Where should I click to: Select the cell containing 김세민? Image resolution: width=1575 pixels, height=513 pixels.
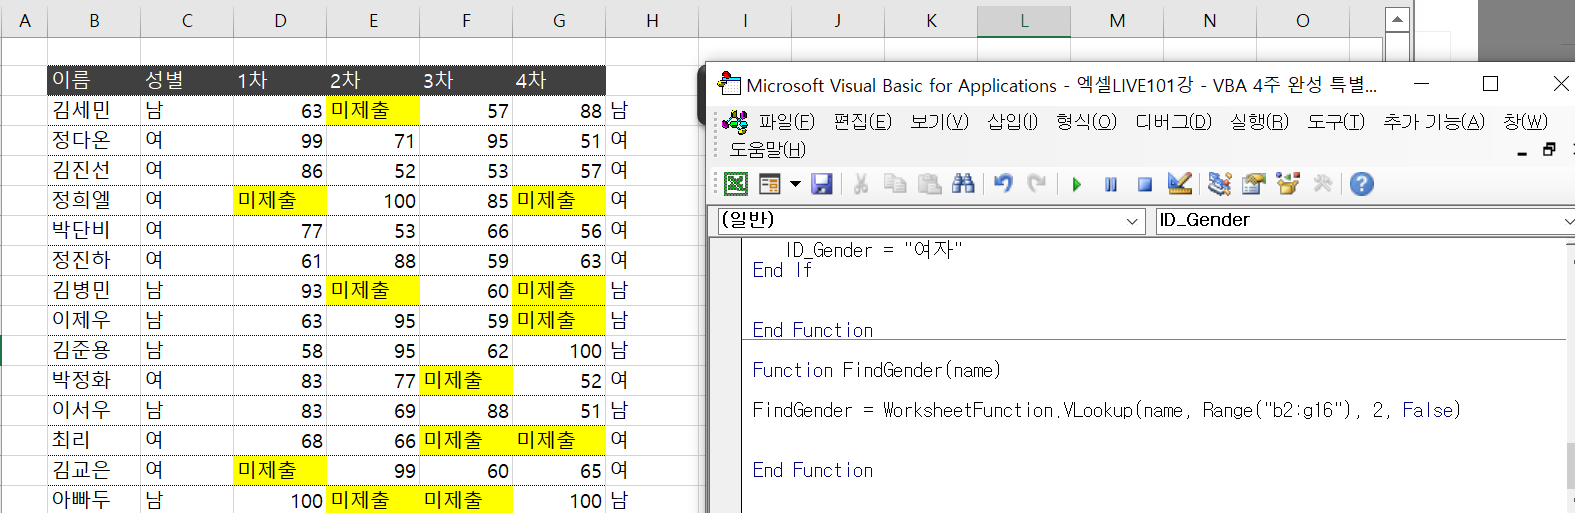pyautogui.click(x=94, y=111)
